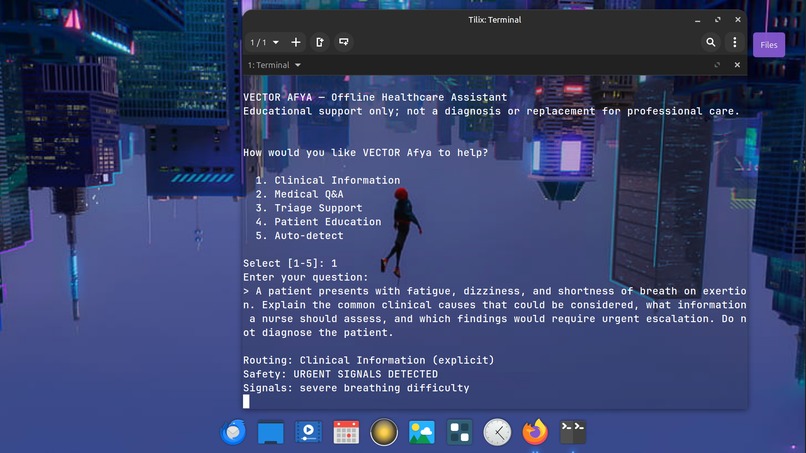Click "Safety: URGENT SIGNALS DETECTED" line
Image resolution: width=806 pixels, height=453 pixels.
[341, 374]
